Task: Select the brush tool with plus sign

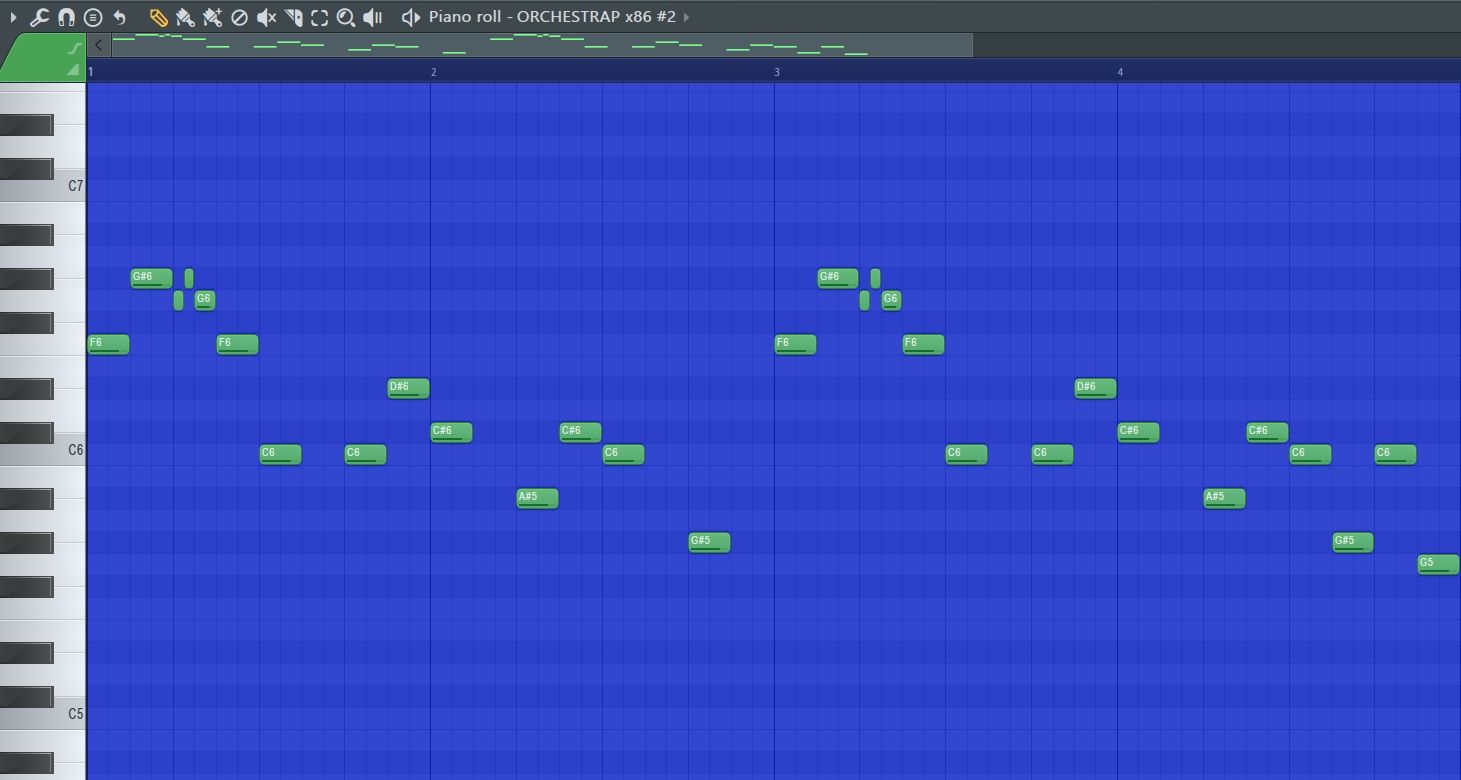Action: pyautogui.click(x=212, y=17)
